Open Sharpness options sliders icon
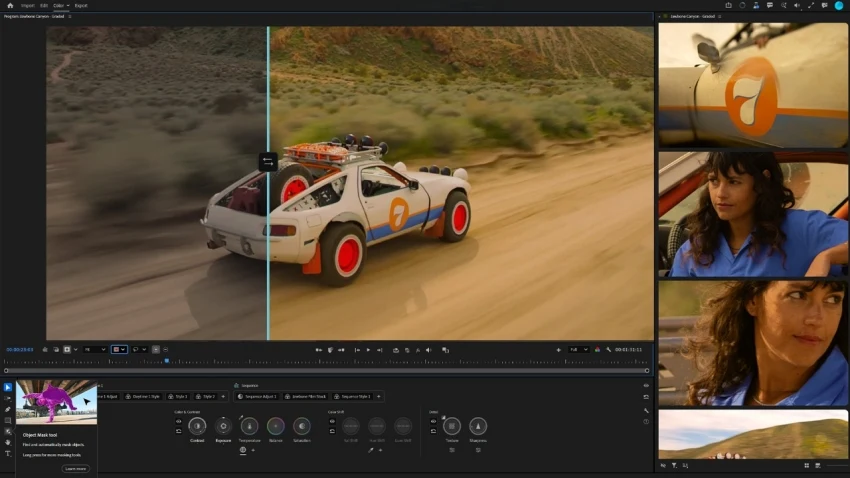 pos(478,450)
